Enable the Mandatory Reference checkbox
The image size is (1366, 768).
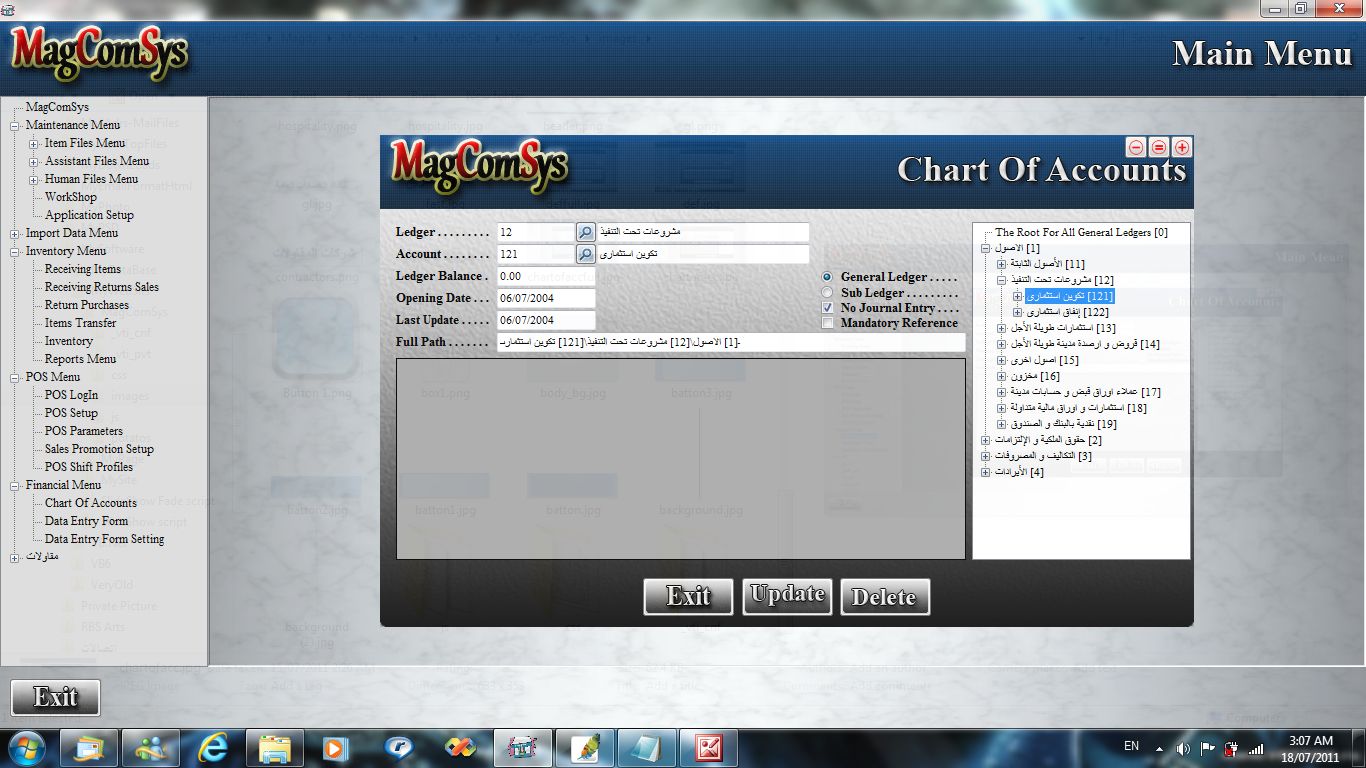828,323
